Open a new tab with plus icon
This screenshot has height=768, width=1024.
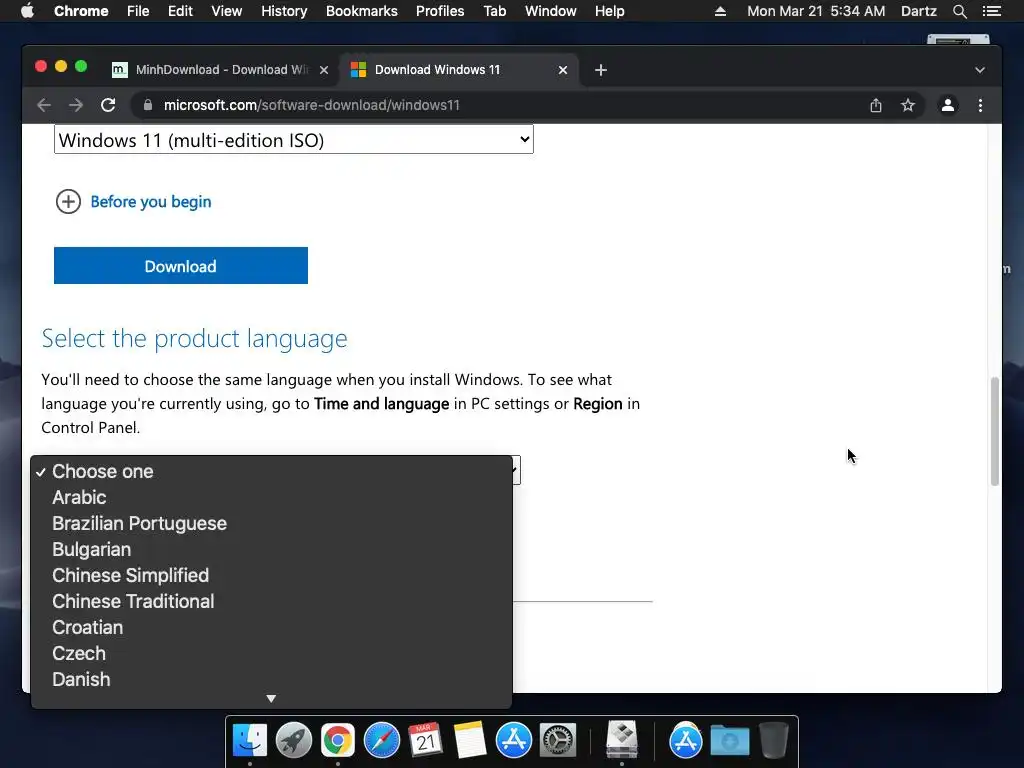[601, 70]
